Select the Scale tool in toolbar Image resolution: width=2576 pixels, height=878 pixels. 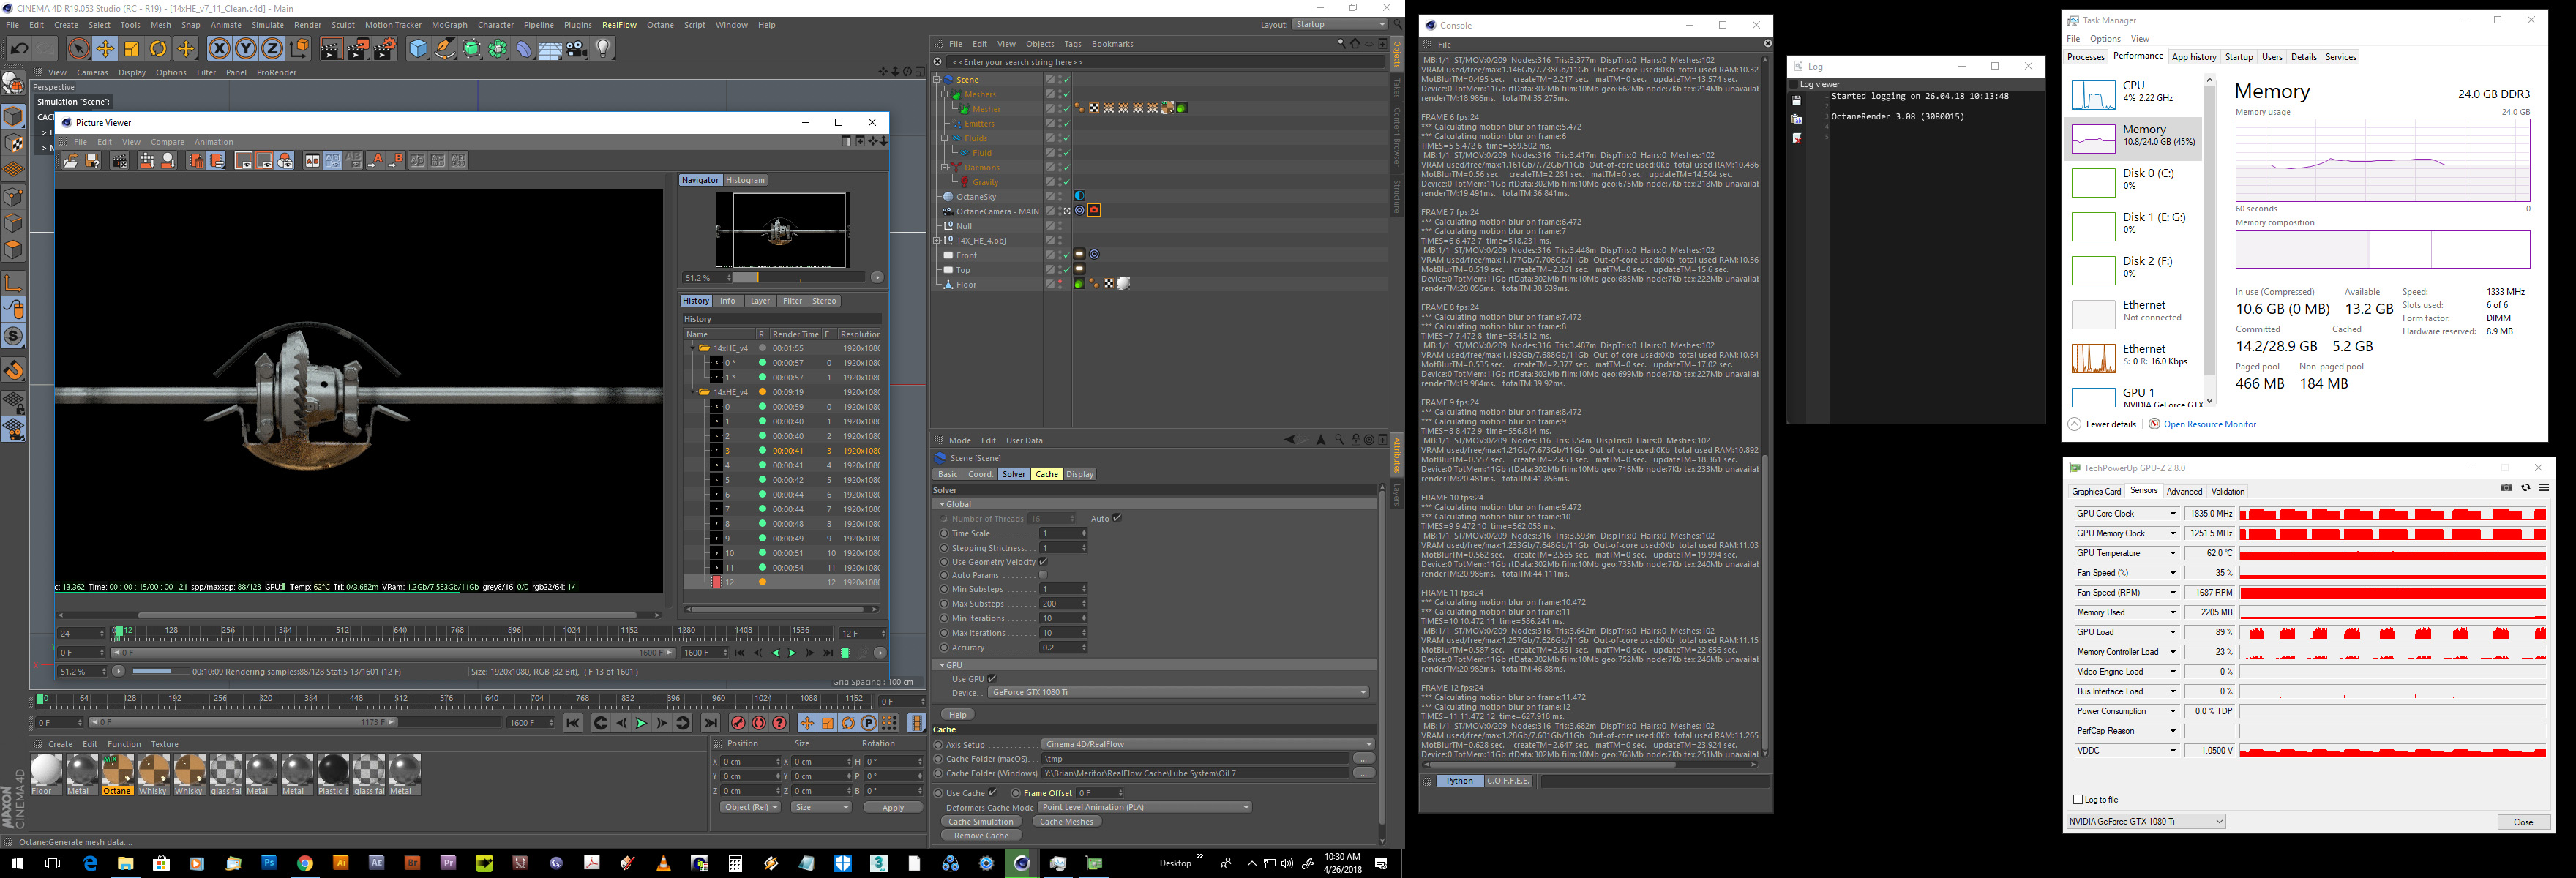click(x=131, y=48)
